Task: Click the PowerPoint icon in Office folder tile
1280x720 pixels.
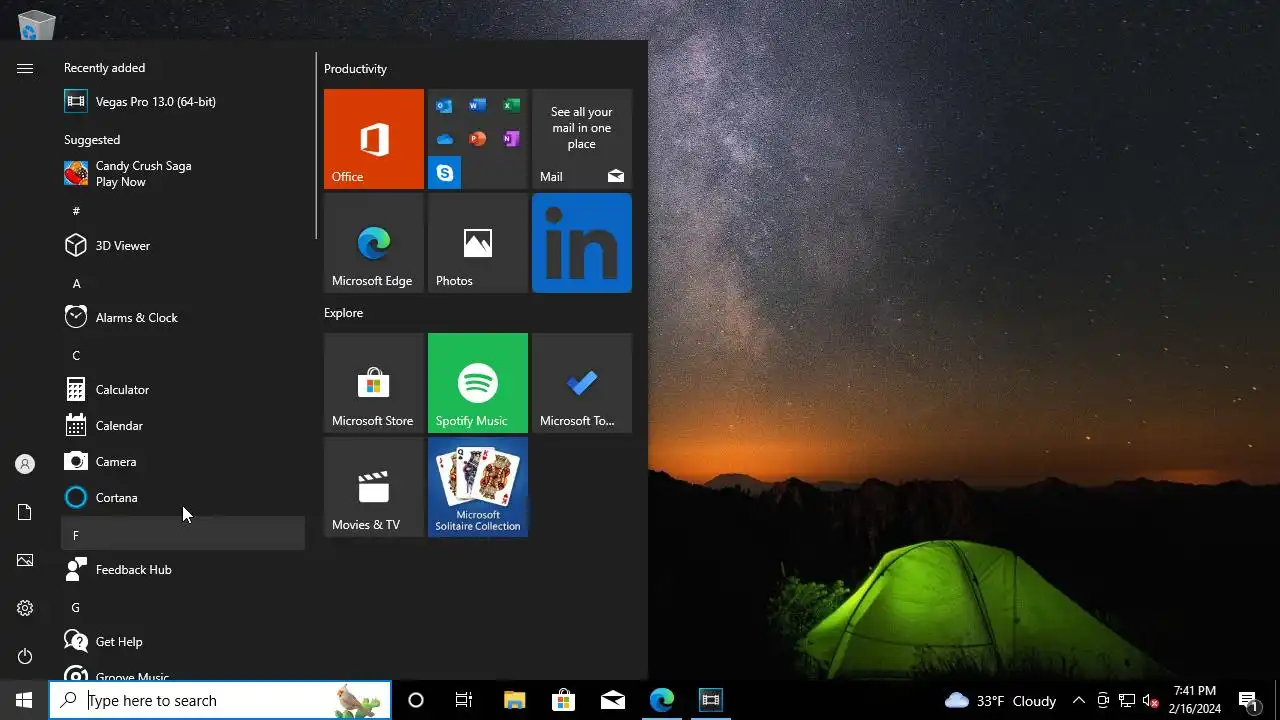Action: 478,139
